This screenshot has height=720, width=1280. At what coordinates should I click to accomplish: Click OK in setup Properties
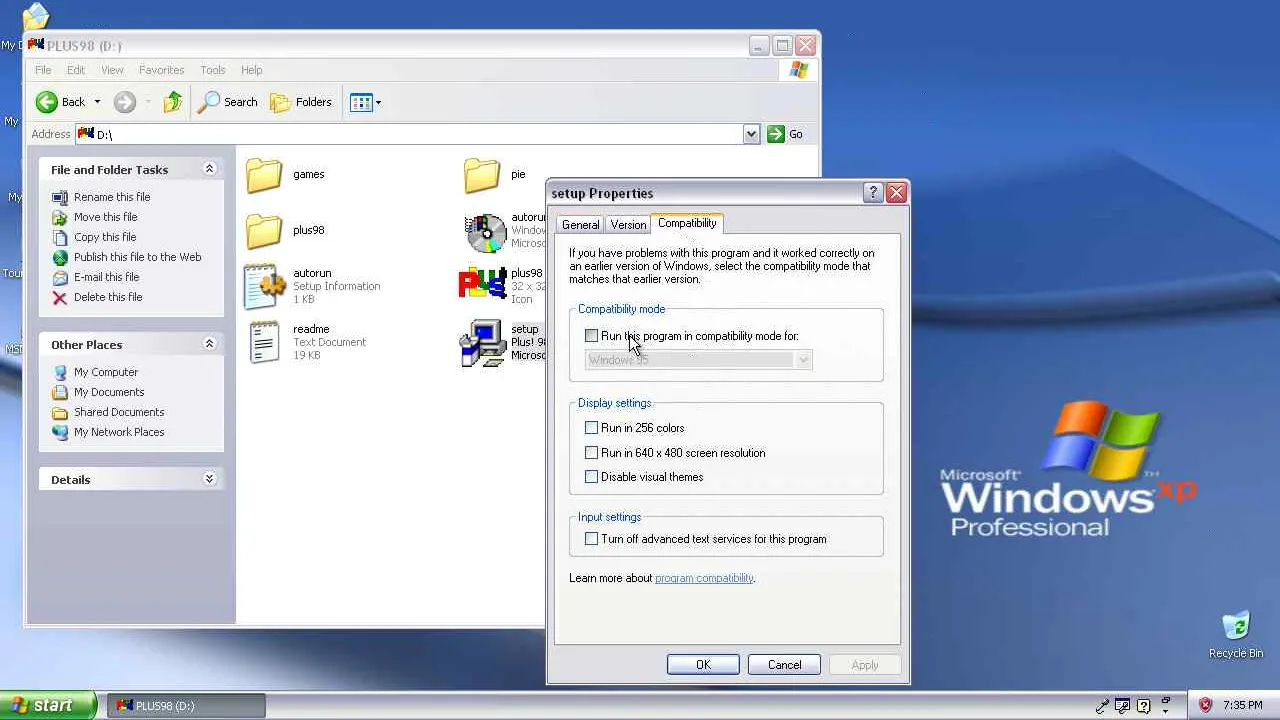(x=703, y=665)
